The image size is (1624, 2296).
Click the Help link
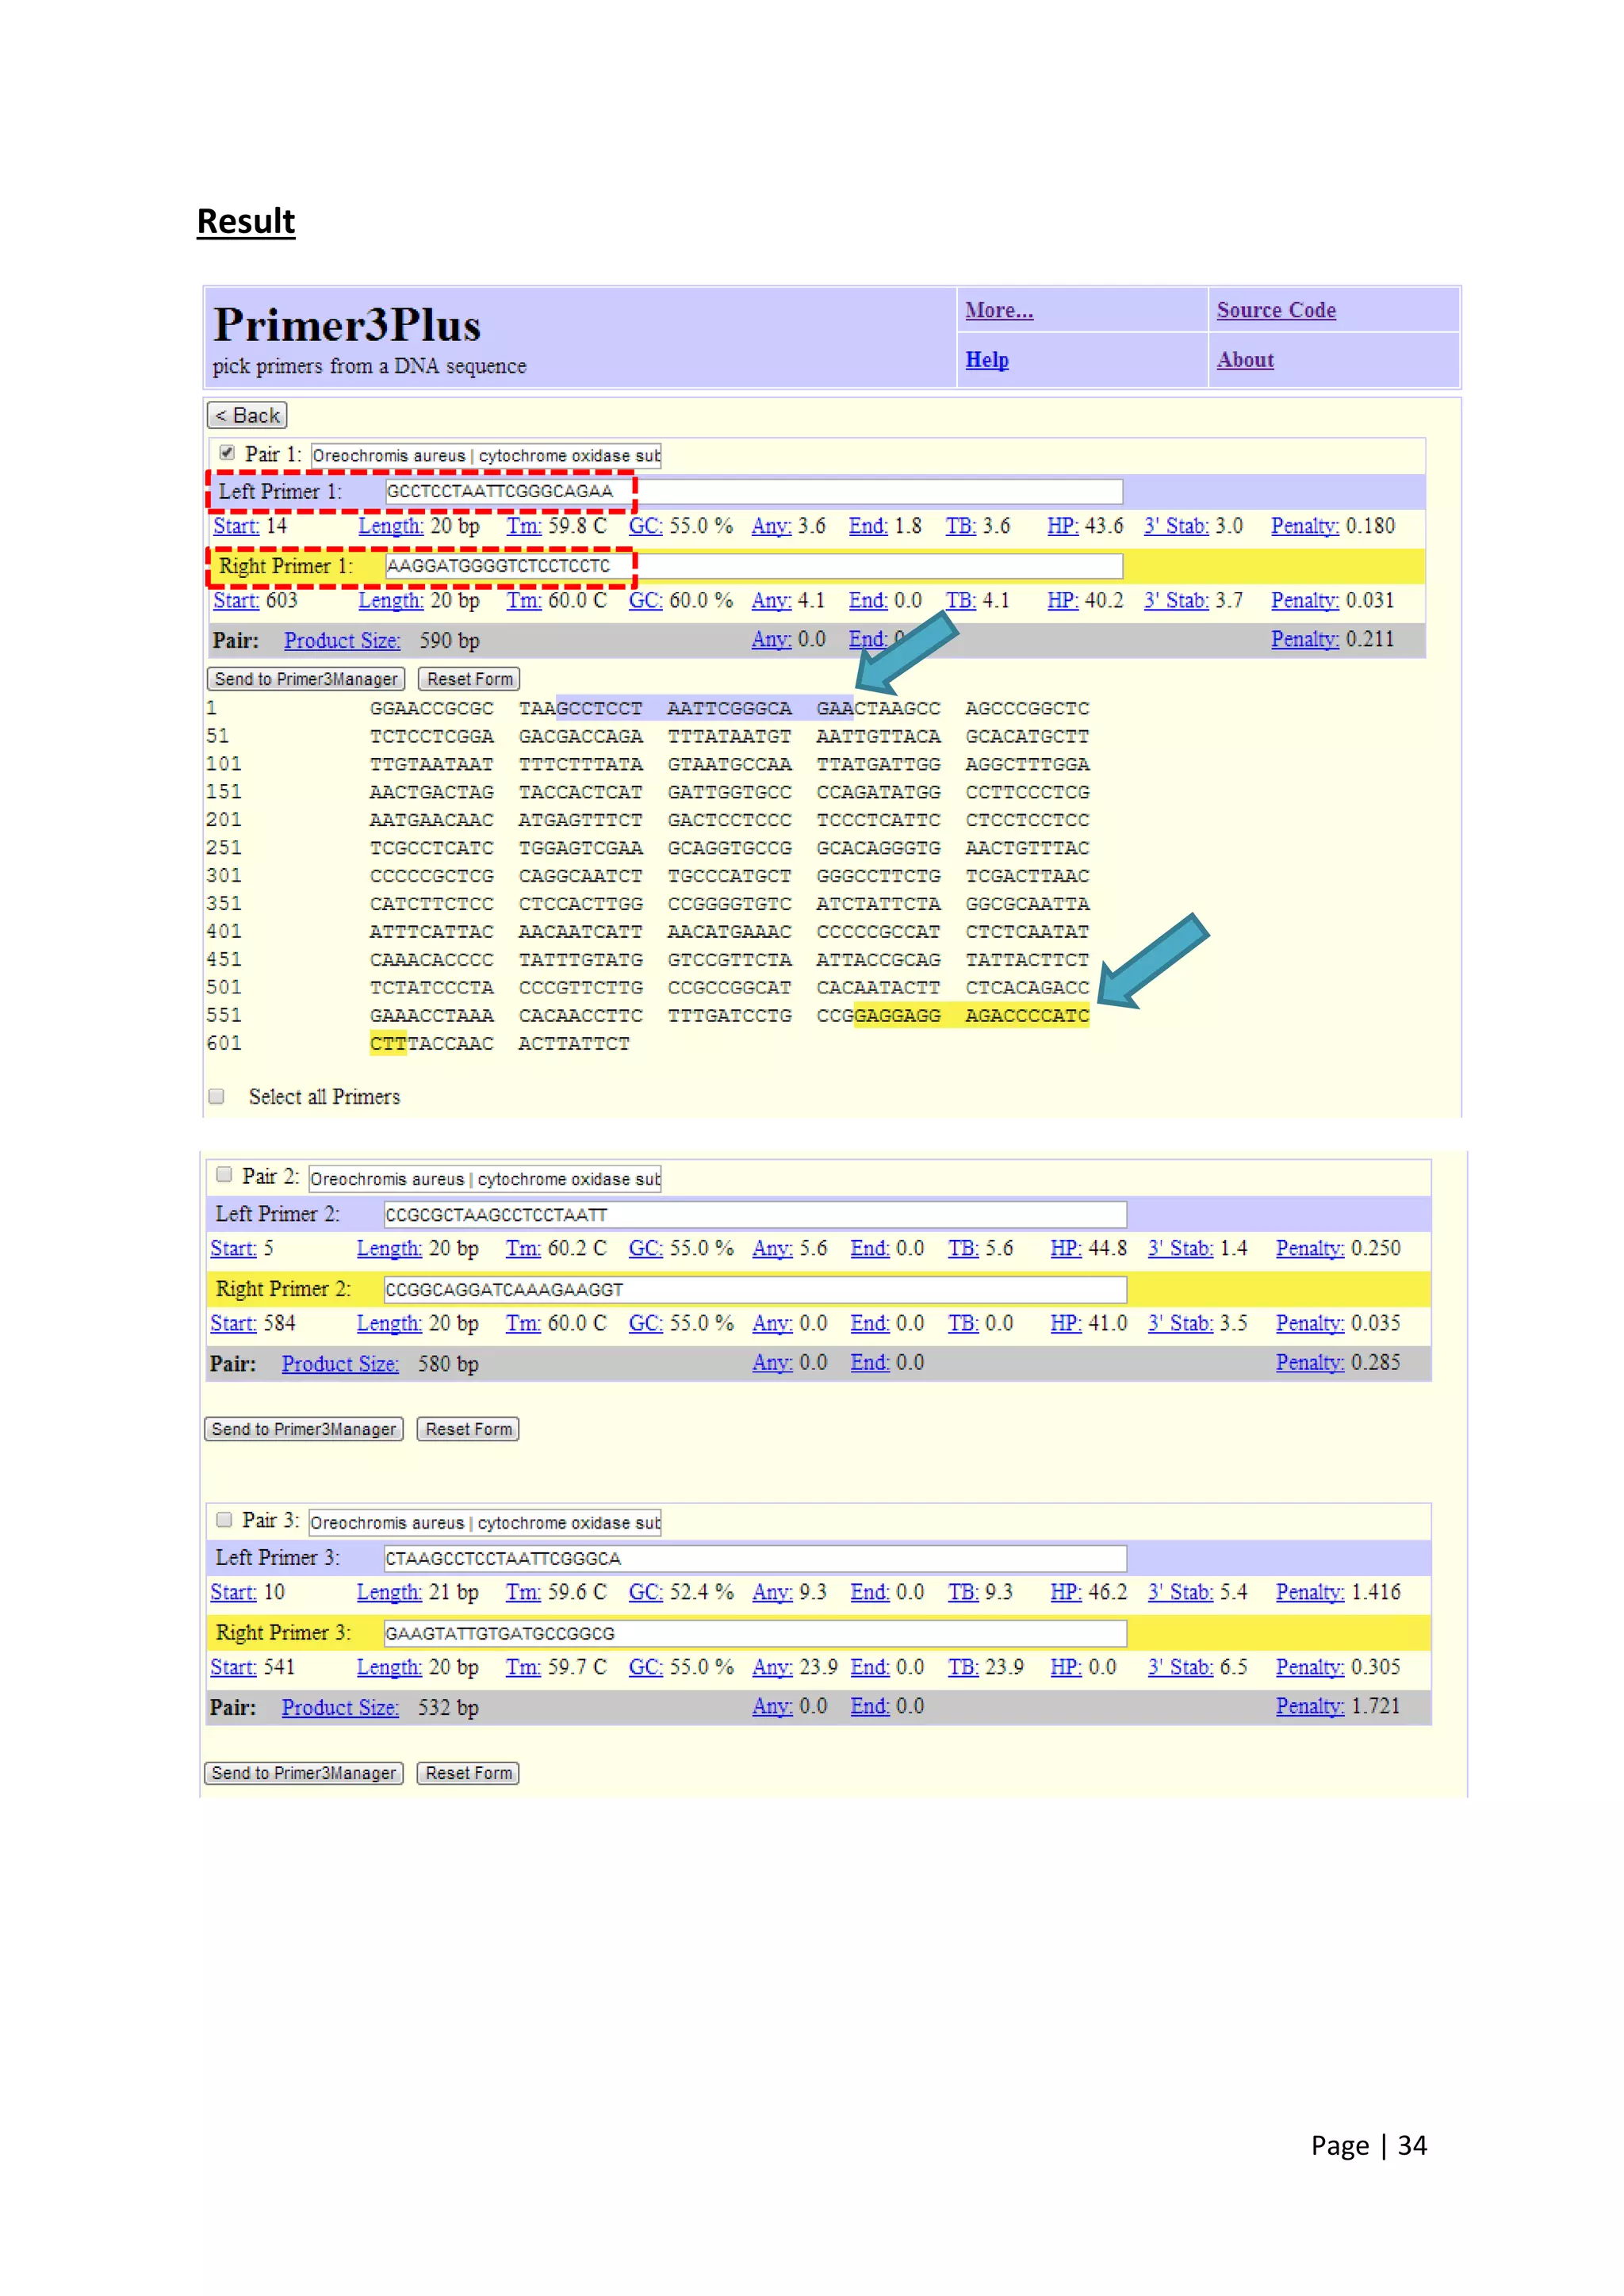(x=986, y=360)
